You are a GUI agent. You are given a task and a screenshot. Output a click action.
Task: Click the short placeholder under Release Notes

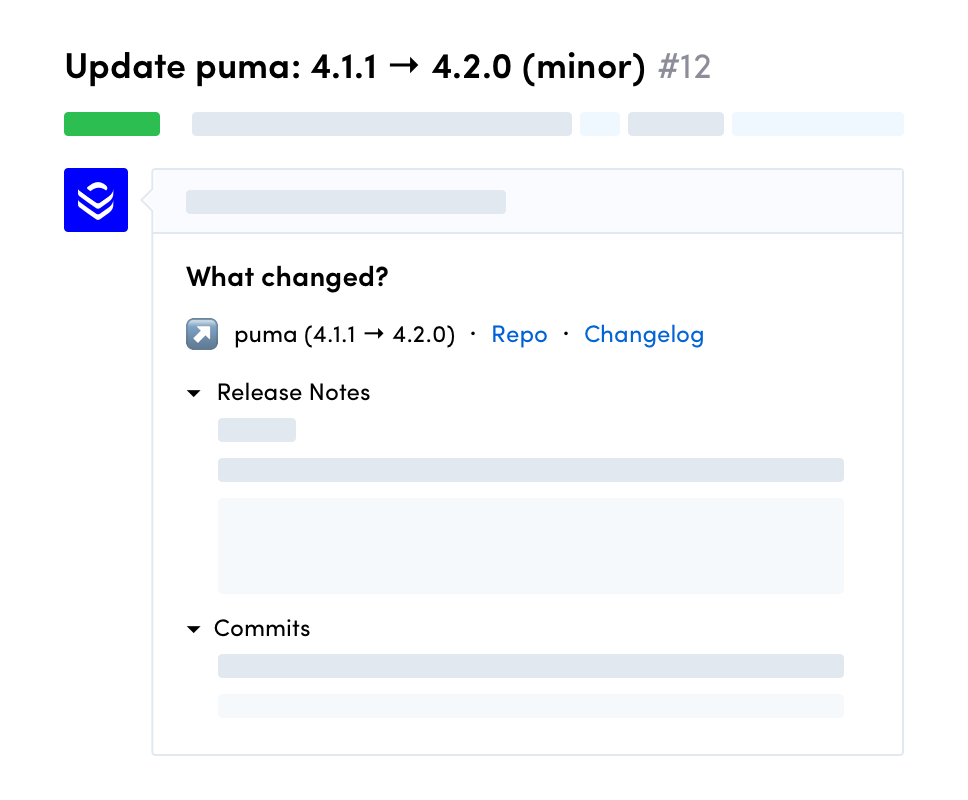(x=257, y=430)
